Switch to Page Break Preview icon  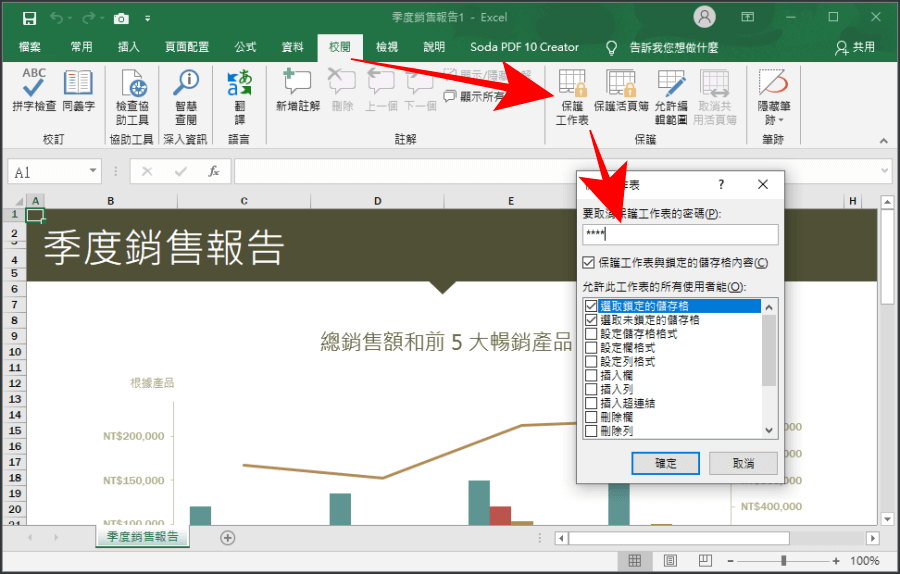[705, 561]
